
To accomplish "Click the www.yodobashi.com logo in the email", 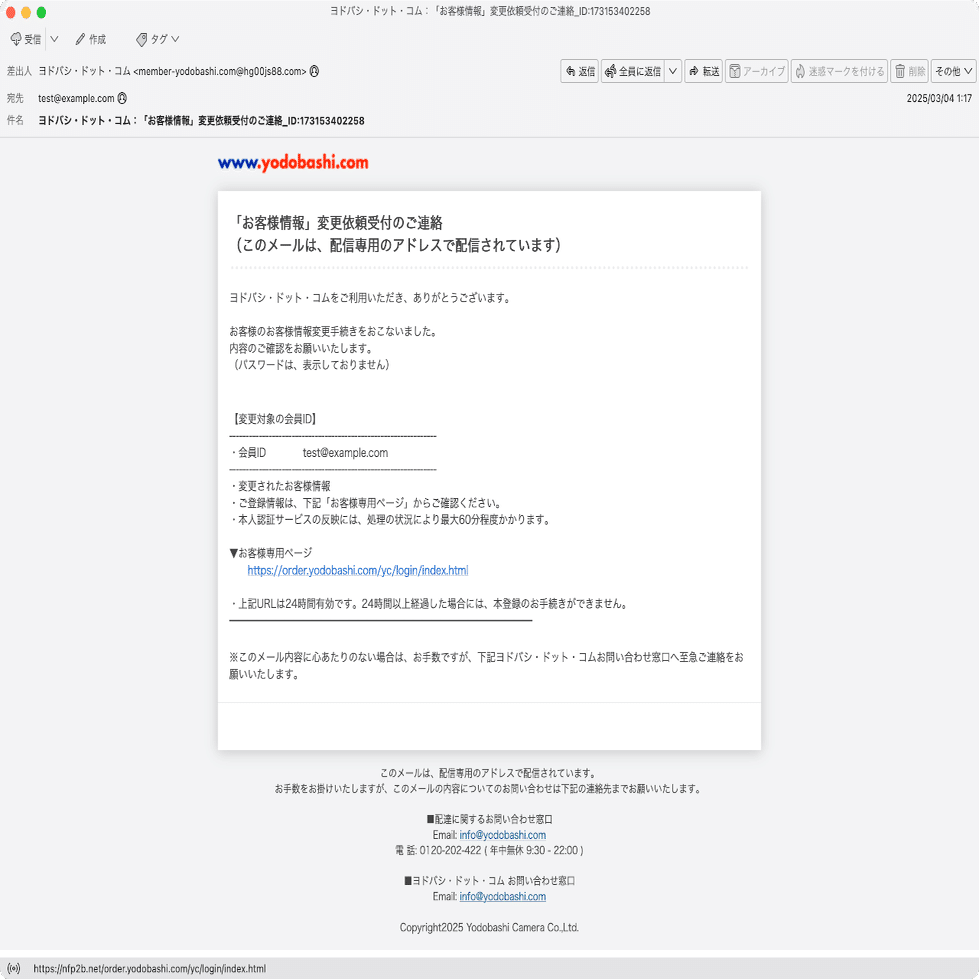I will (x=293, y=162).
